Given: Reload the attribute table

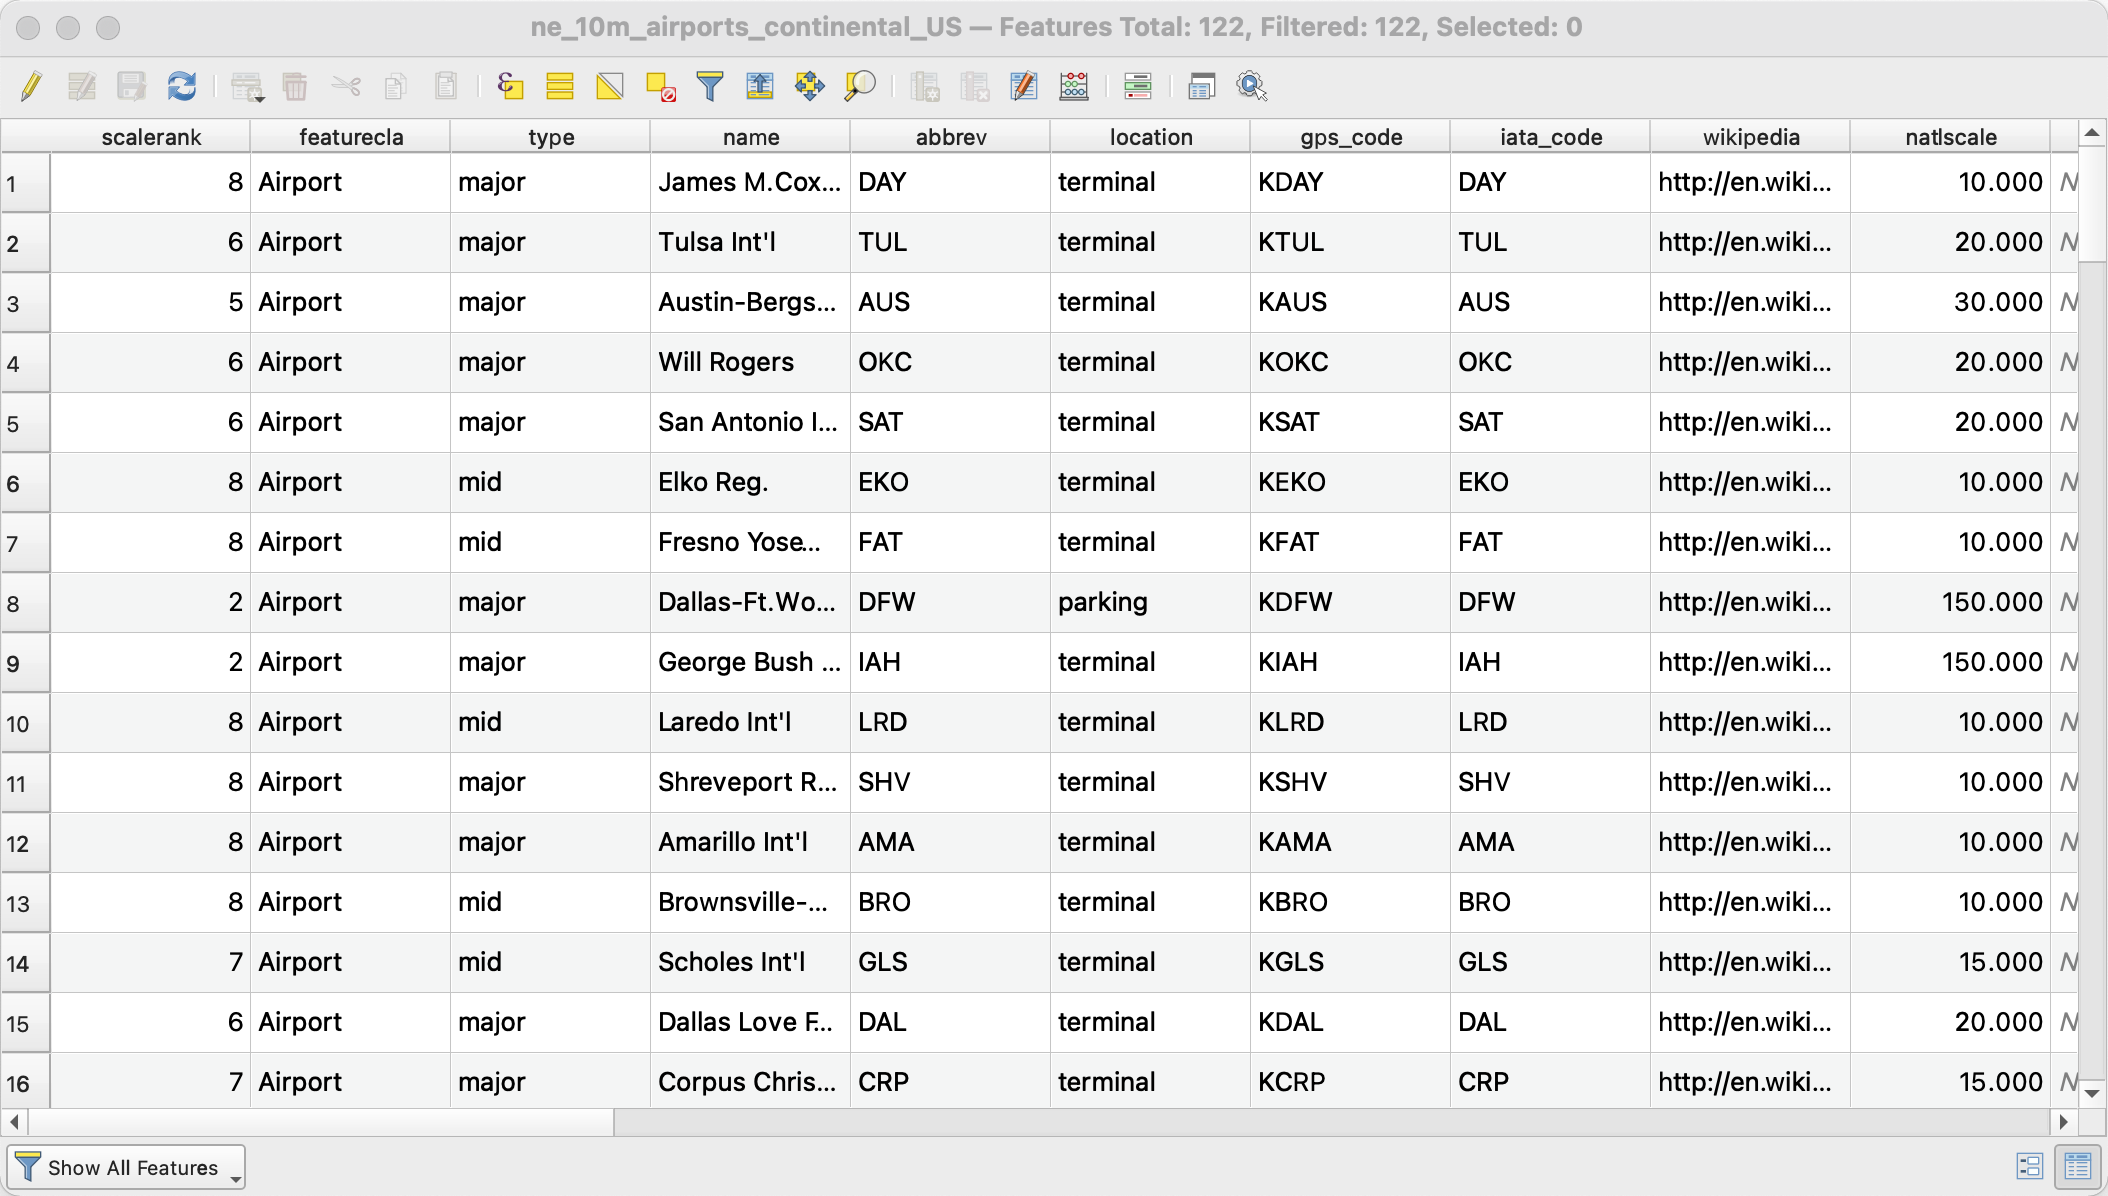Looking at the screenshot, I should tap(182, 87).
